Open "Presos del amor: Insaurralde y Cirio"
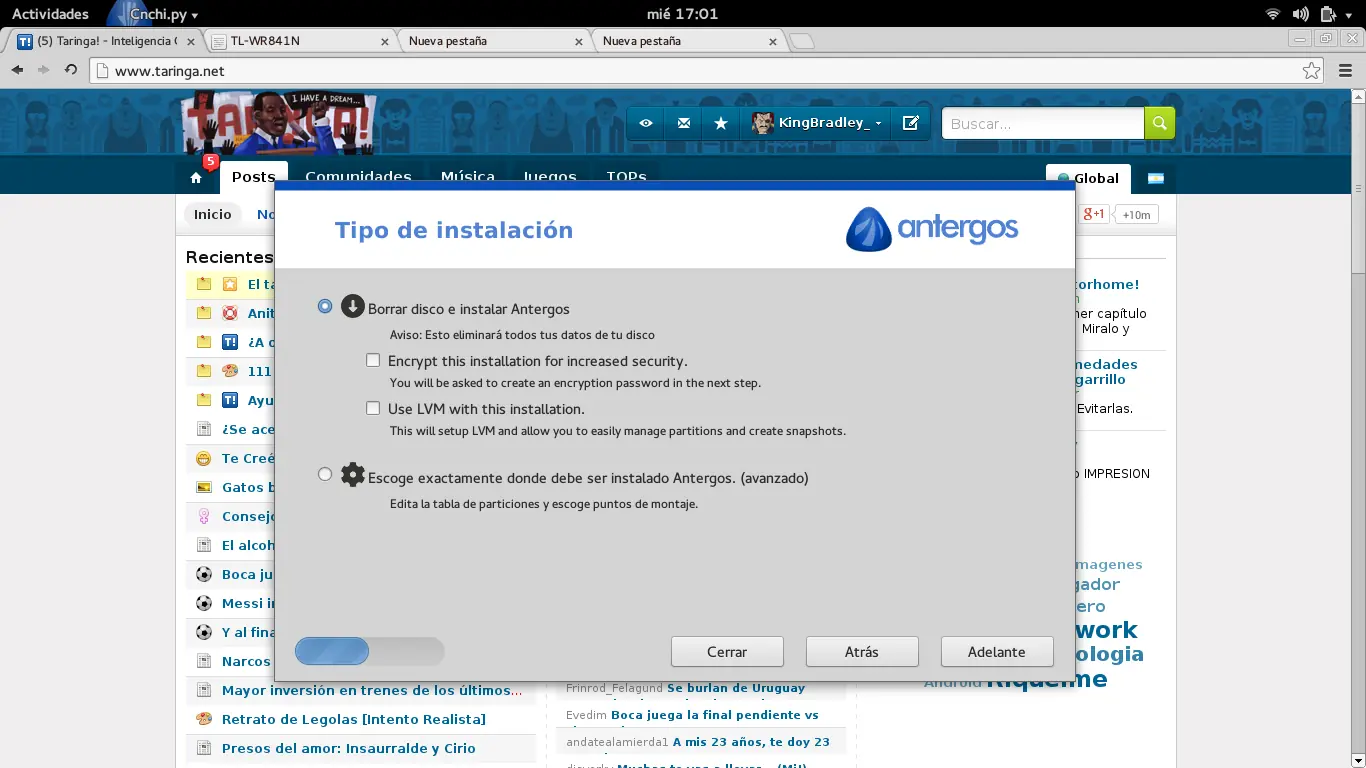The height and width of the screenshot is (768, 1366). coord(349,748)
